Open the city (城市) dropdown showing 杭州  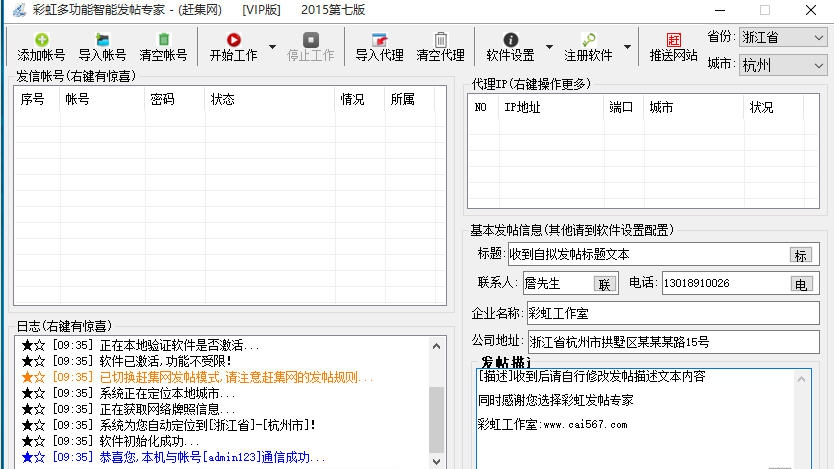click(783, 65)
